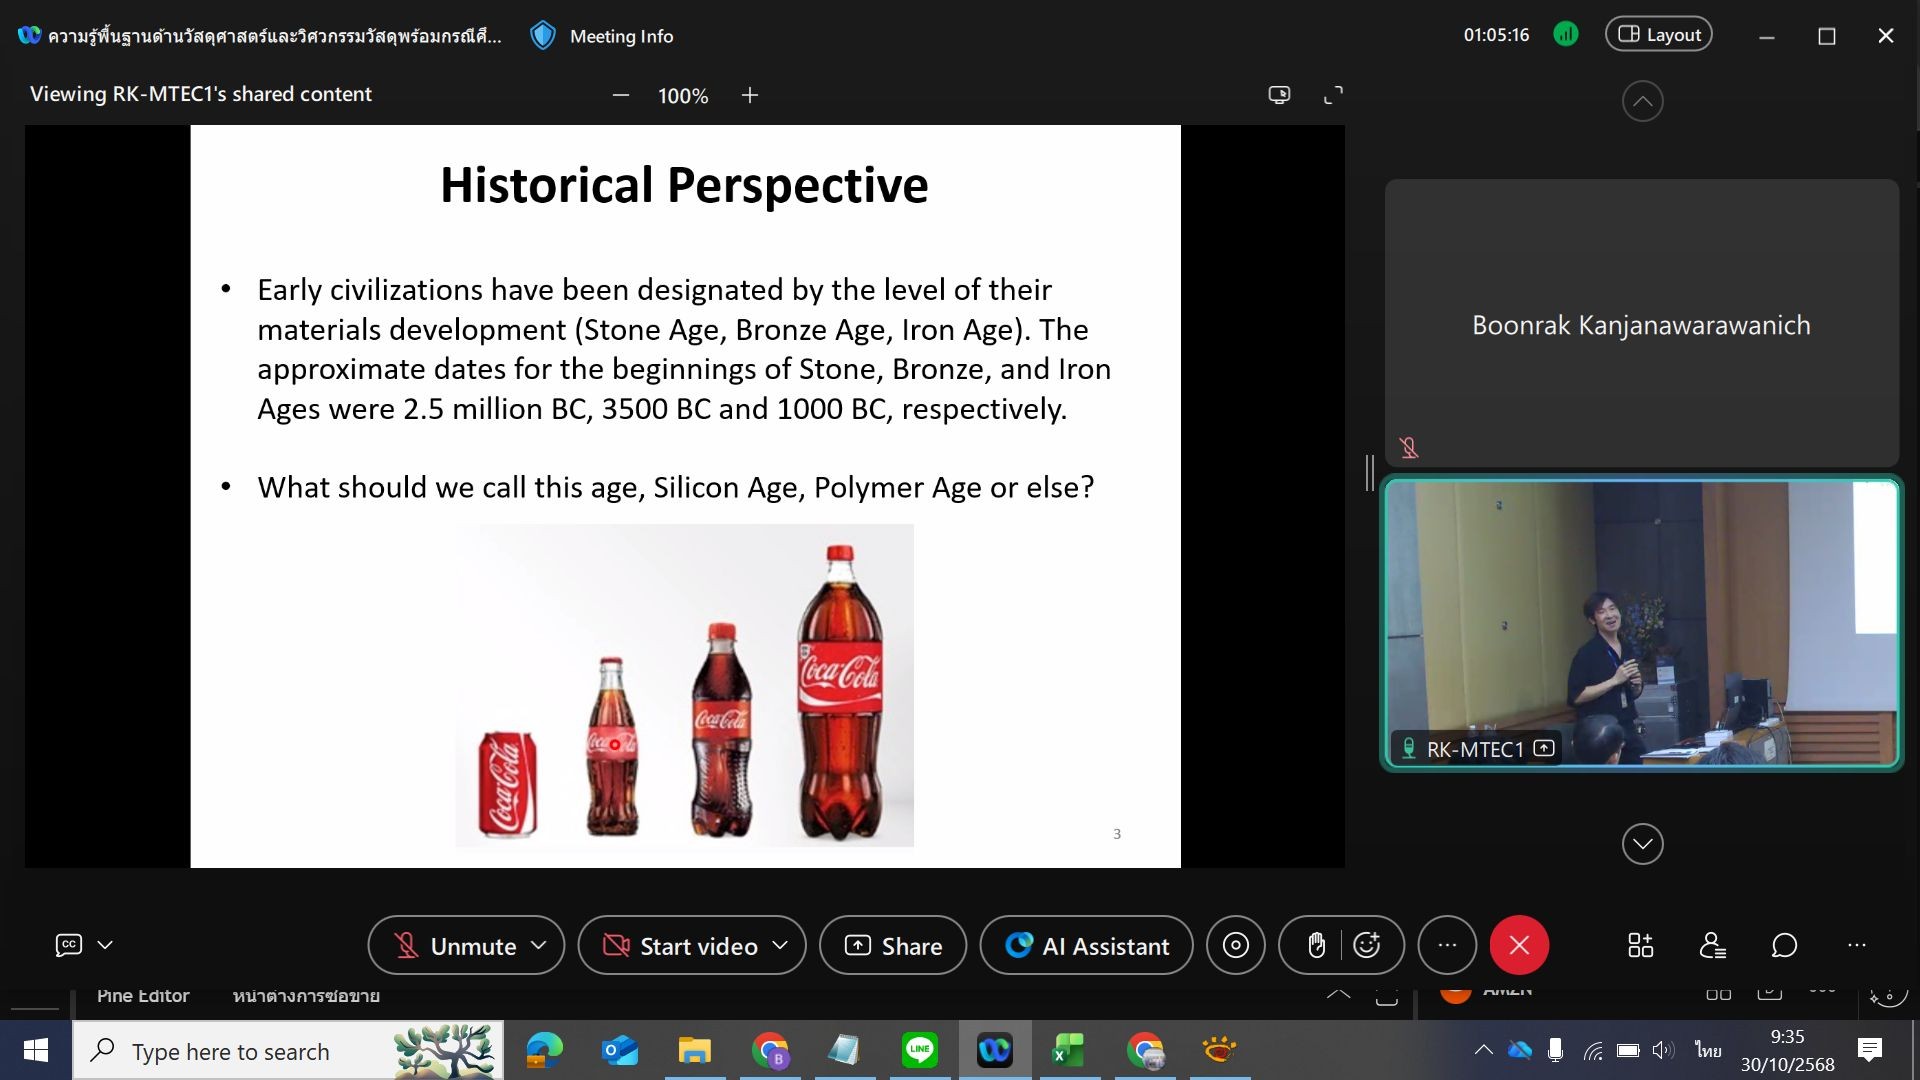Click the Record meeting icon

[x=1236, y=945]
